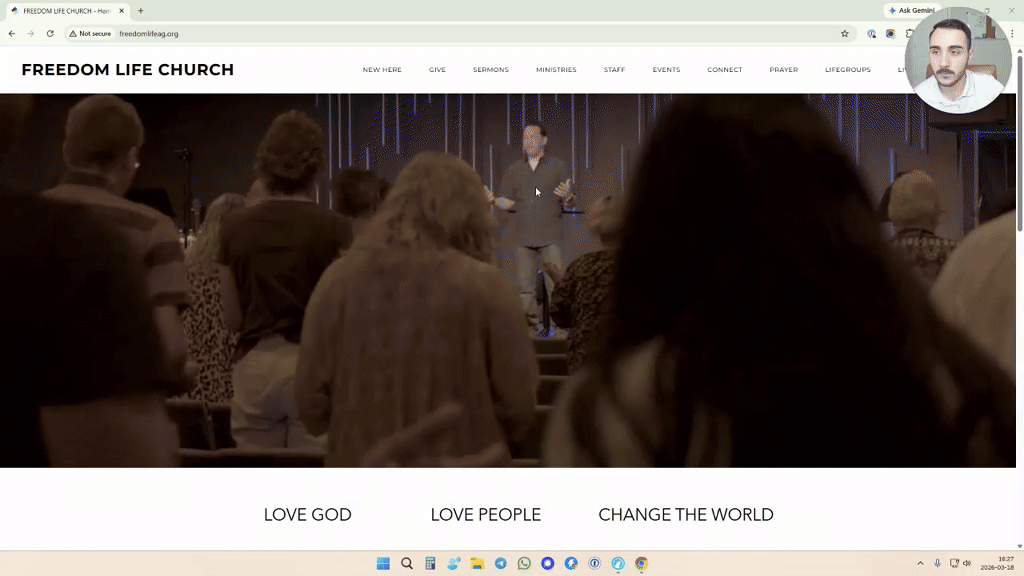Open the NEW HERE menu item
The image size is (1024, 576).
tap(382, 70)
